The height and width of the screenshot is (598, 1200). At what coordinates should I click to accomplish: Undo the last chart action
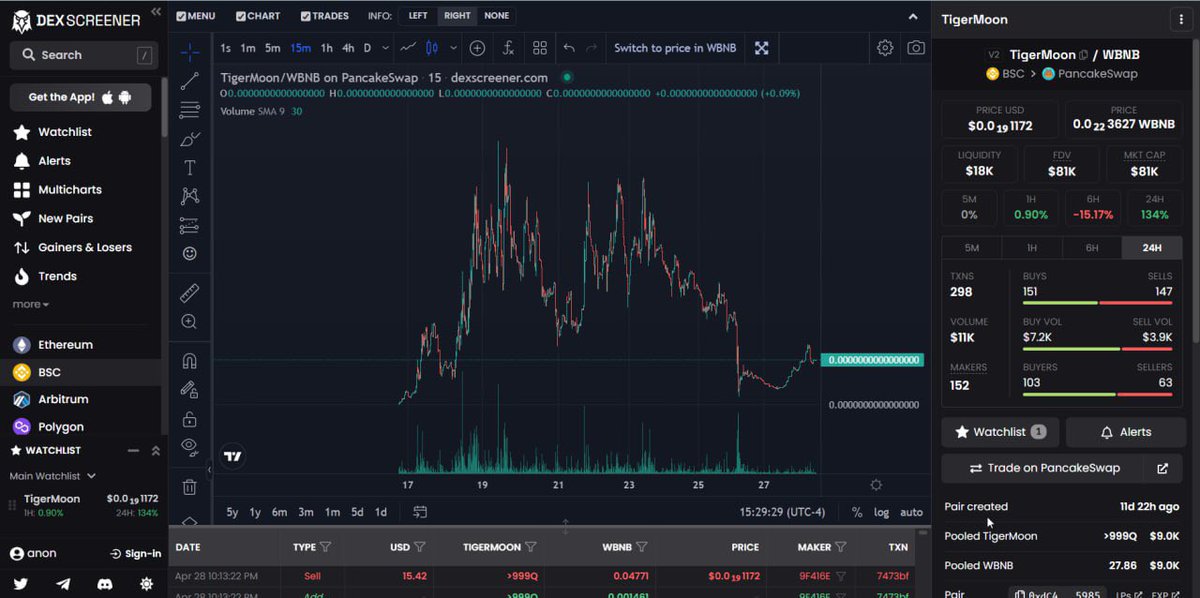[569, 48]
